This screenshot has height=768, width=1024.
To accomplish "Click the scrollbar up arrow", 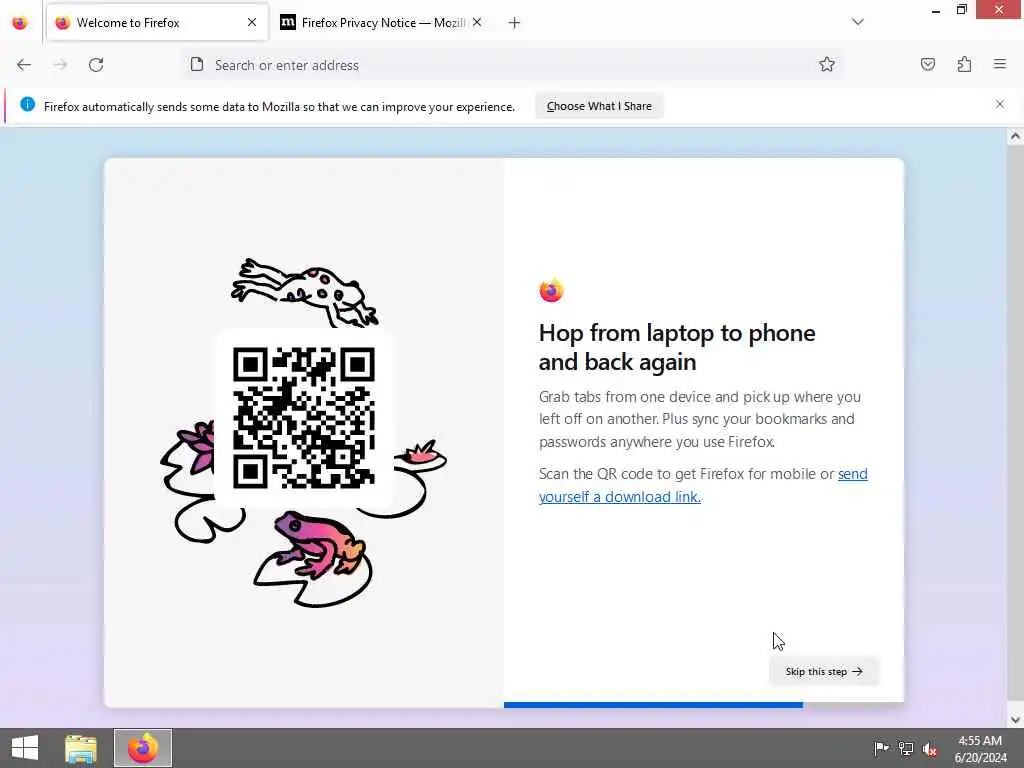I will point(1015,136).
